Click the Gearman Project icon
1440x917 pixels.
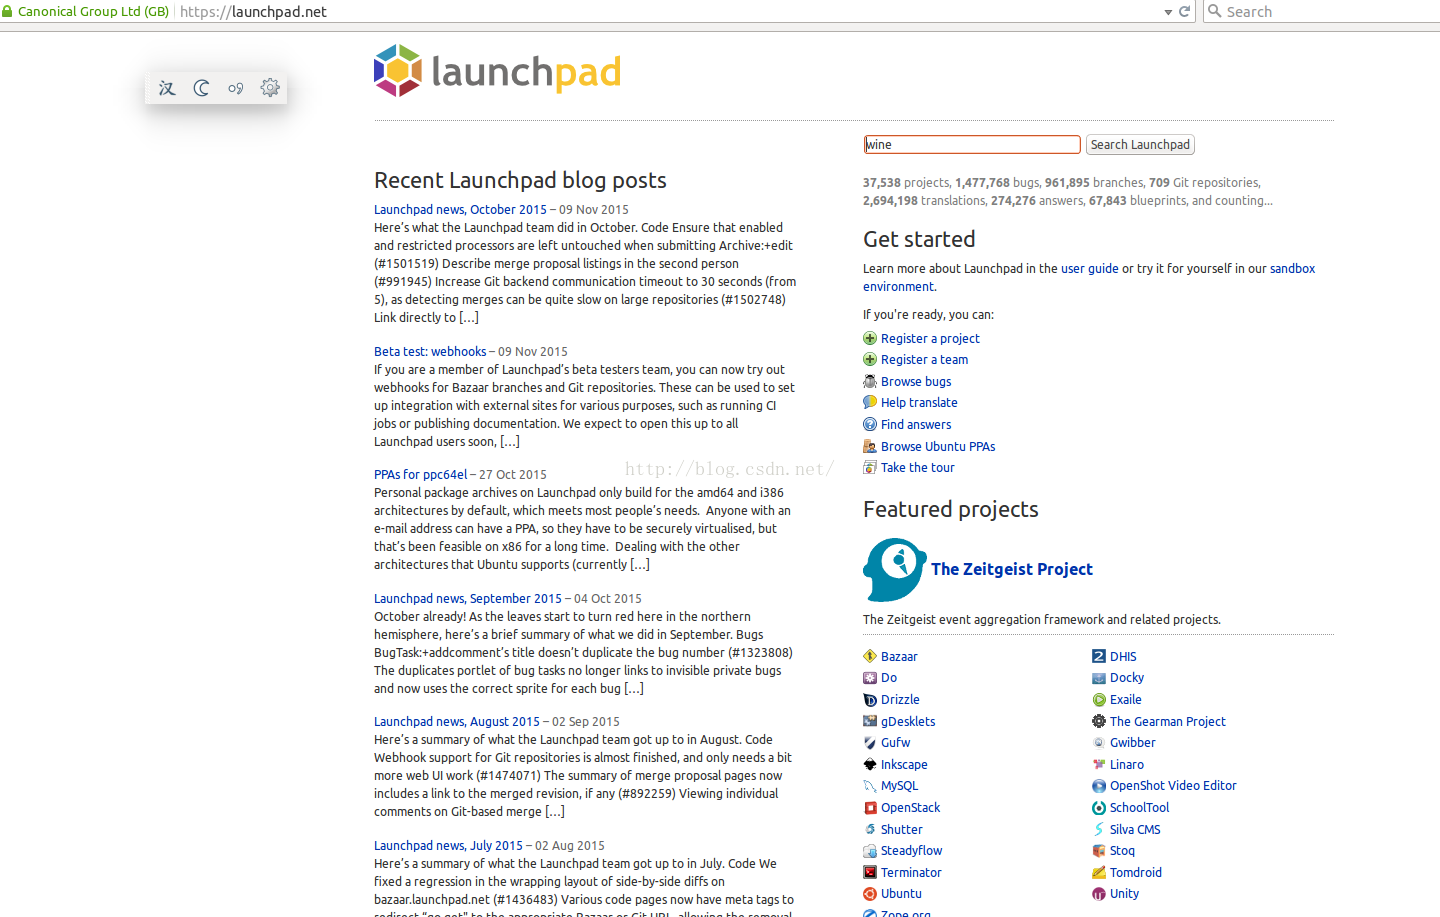[x=1099, y=721]
